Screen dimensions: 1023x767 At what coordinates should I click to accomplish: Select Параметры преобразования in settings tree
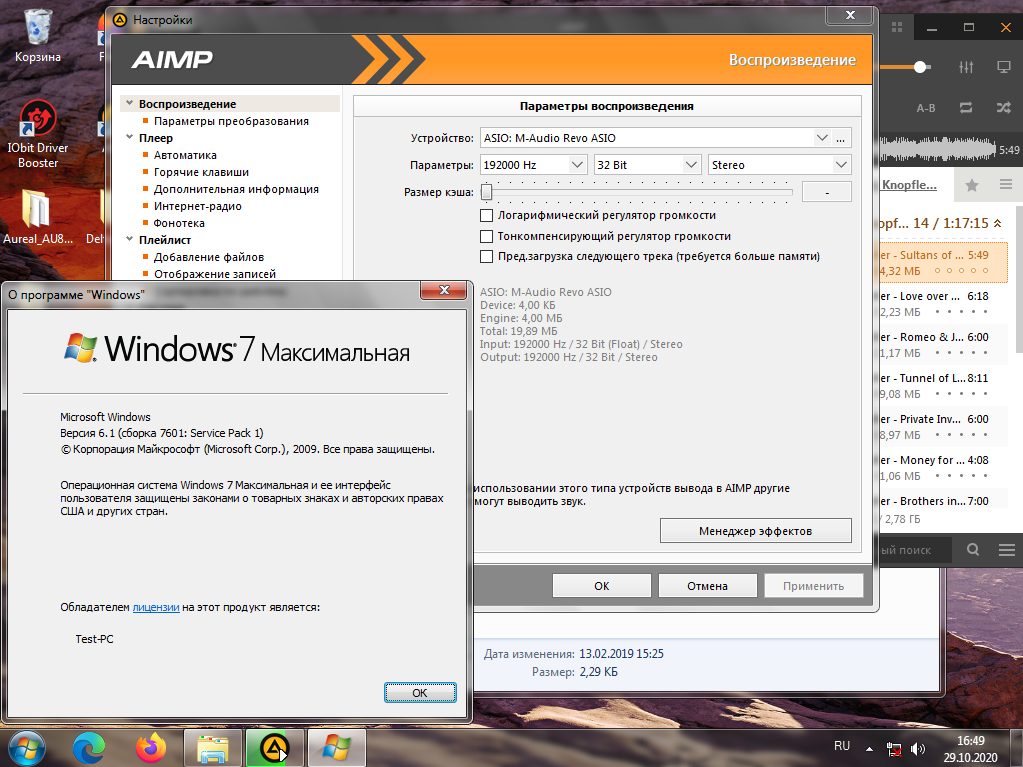tap(231, 121)
